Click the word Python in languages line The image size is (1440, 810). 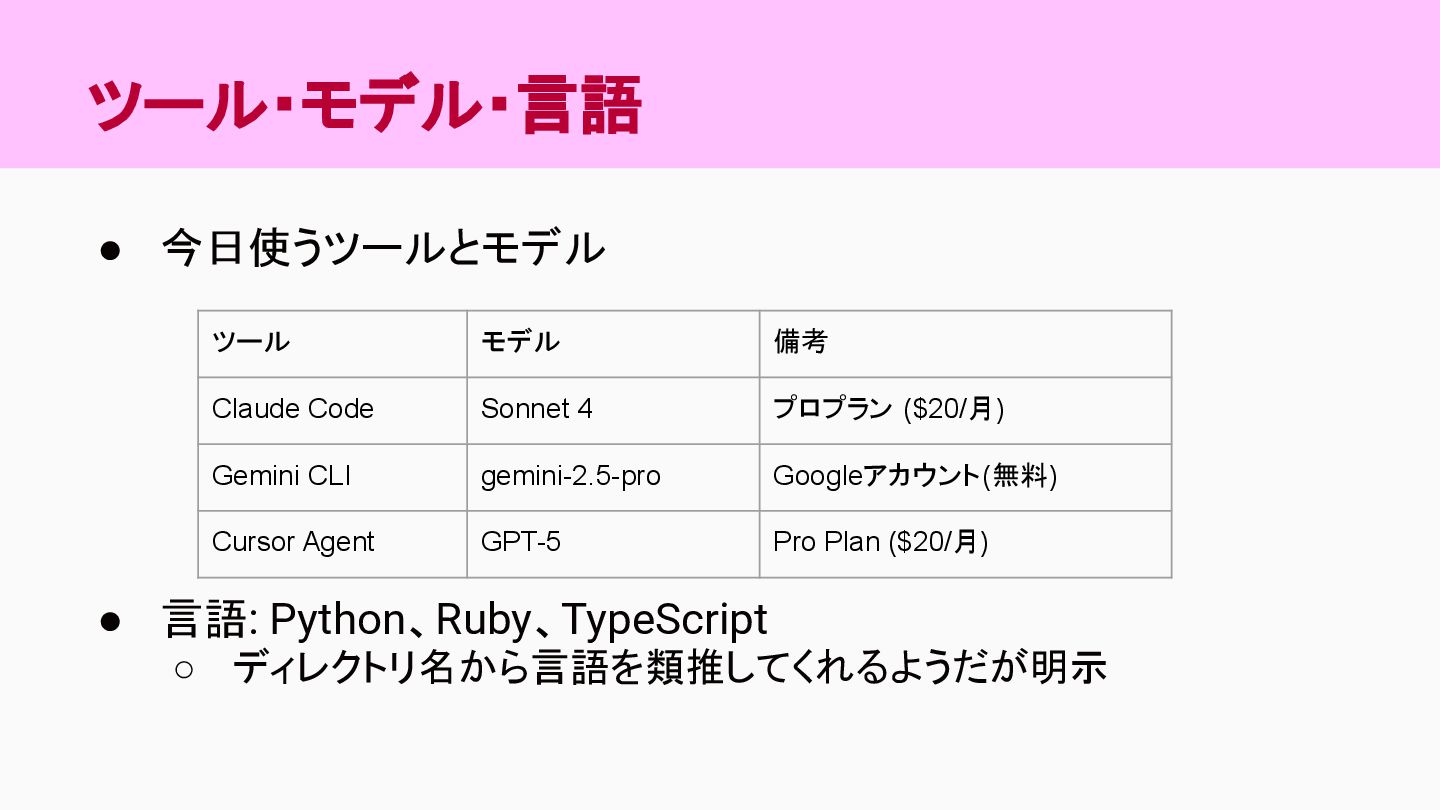click(x=337, y=621)
